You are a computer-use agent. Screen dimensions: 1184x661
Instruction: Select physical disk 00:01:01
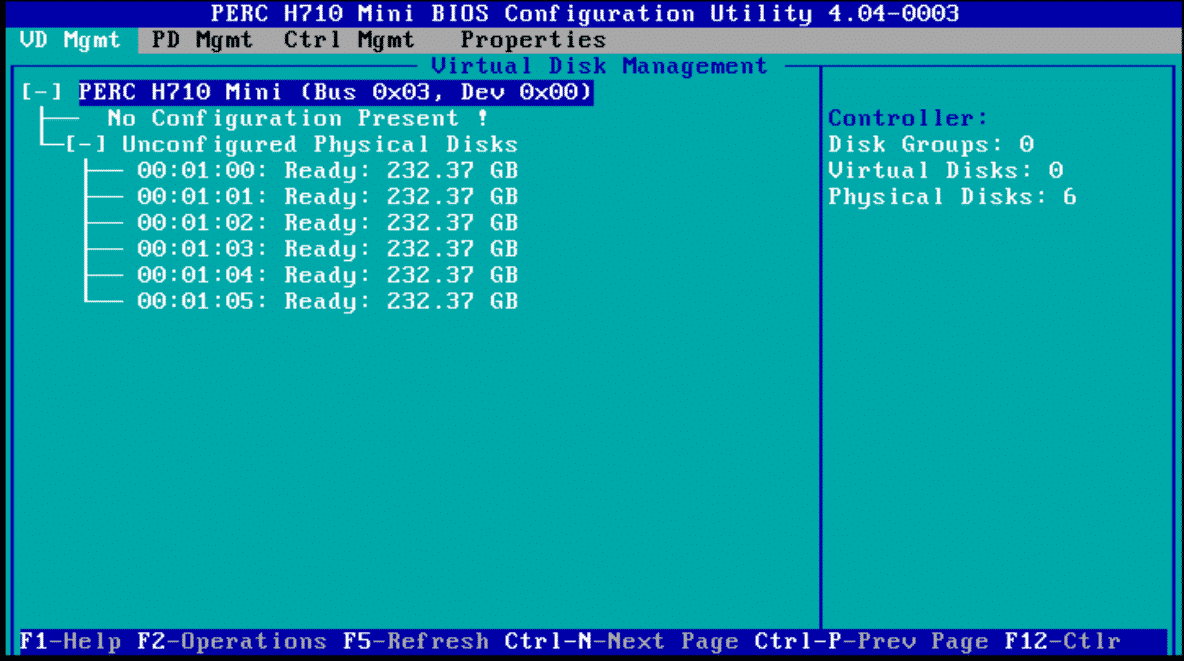coord(327,197)
